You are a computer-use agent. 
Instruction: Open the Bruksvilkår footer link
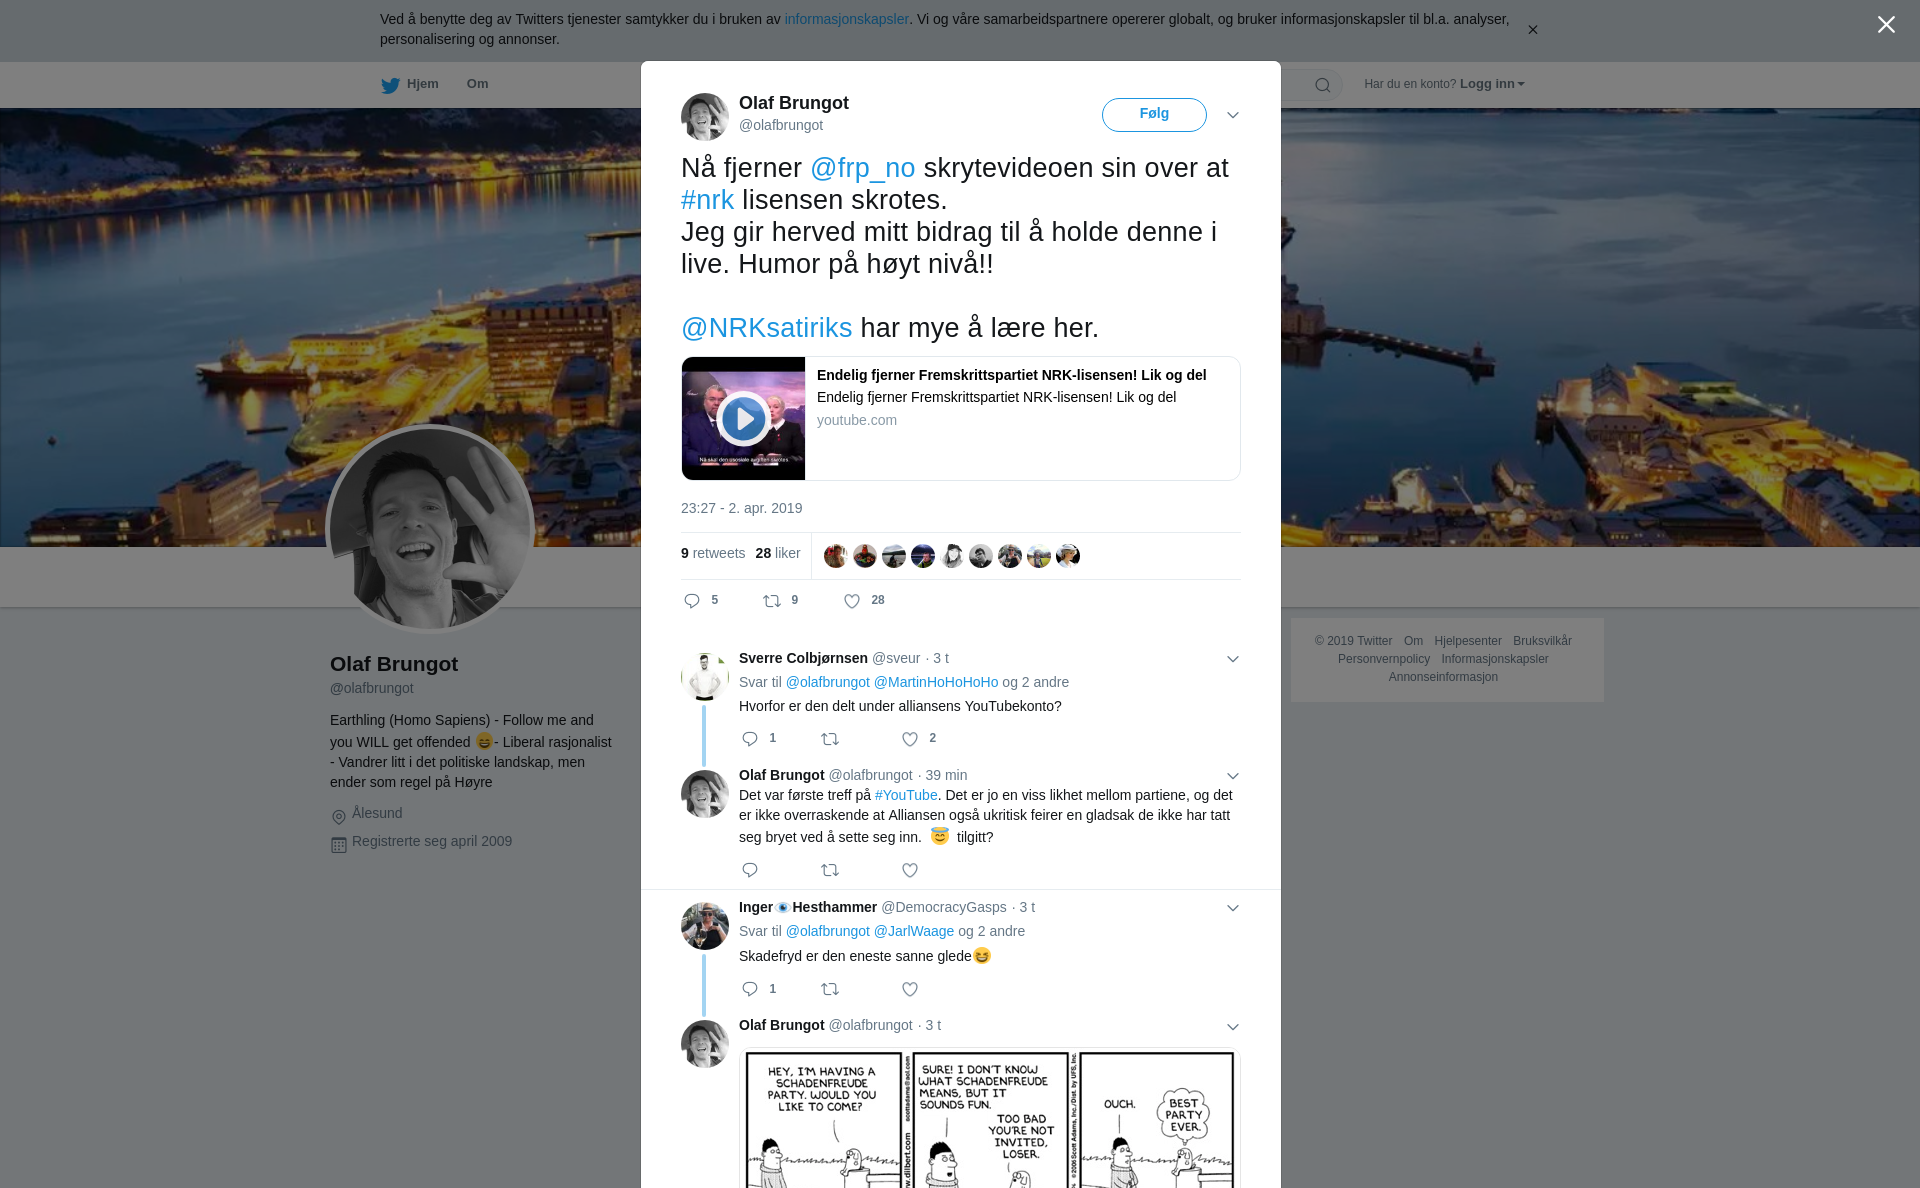coord(1542,641)
